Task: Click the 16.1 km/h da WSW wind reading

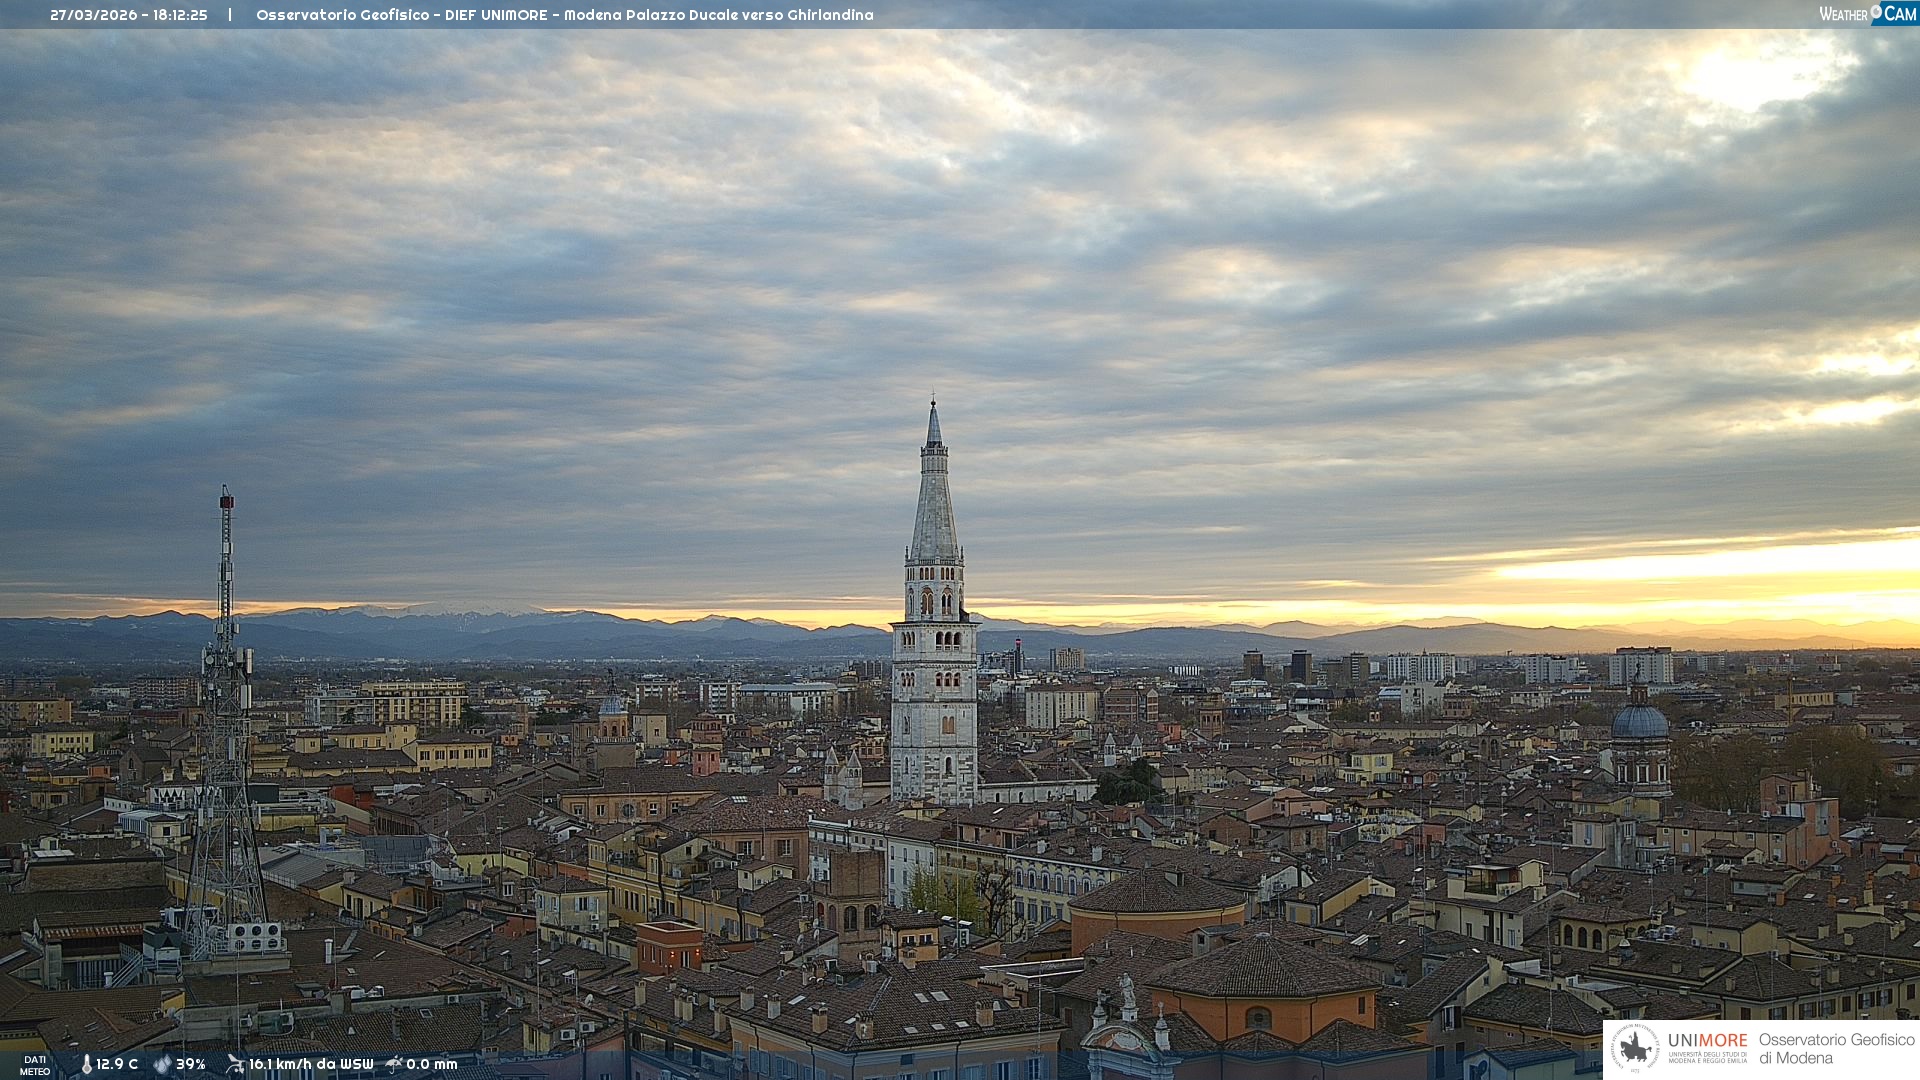Action: coord(311,1064)
